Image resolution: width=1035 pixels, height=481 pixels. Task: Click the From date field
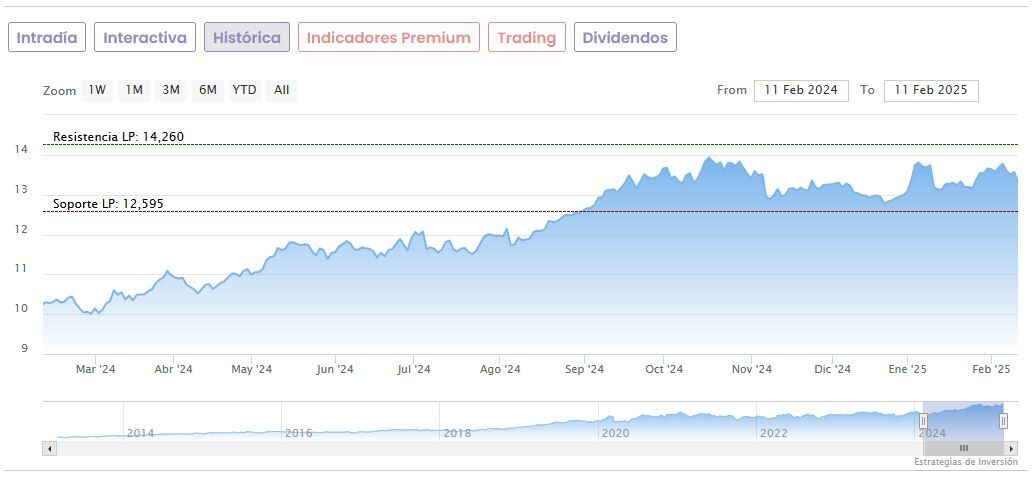(x=801, y=90)
